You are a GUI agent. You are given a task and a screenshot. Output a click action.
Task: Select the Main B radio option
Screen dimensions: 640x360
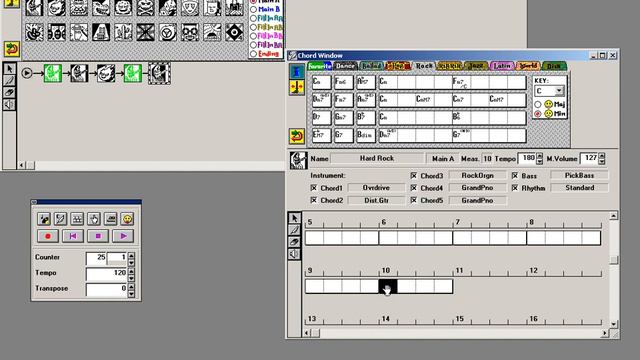pos(253,9)
